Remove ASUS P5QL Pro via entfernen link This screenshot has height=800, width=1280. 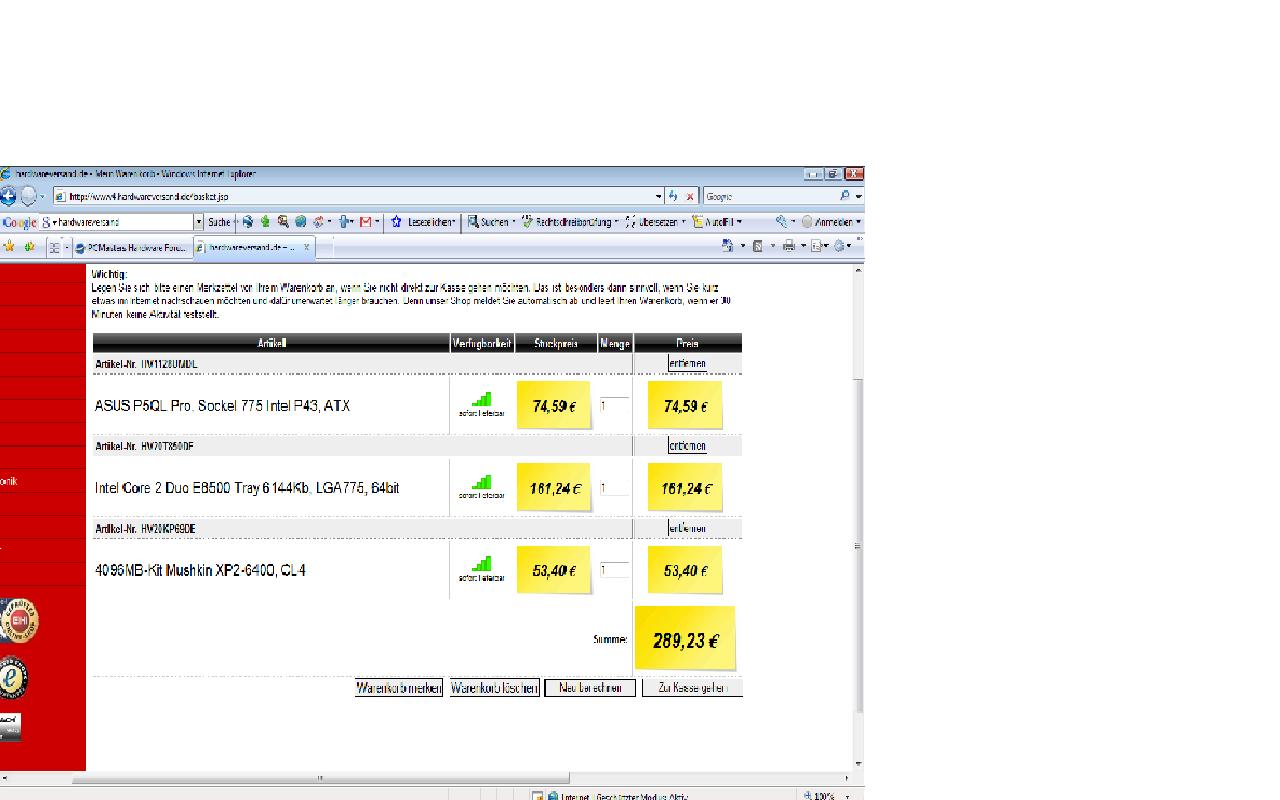[x=687, y=364]
